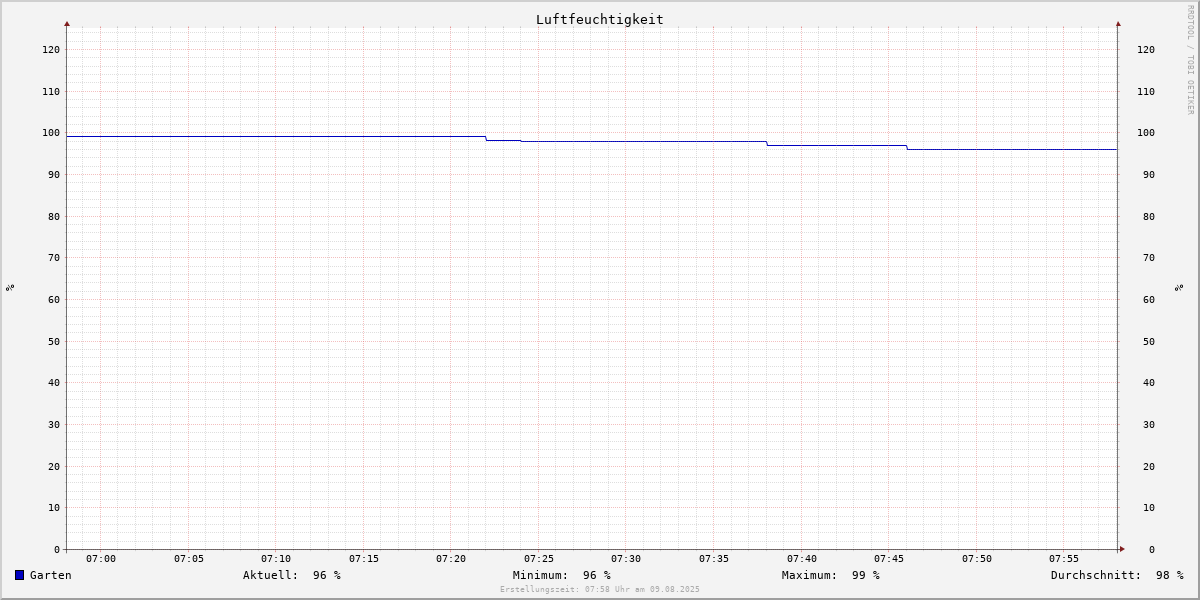The width and height of the screenshot is (1200, 600).
Task: Click the left y-axis 10 label
Action: pos(54,508)
